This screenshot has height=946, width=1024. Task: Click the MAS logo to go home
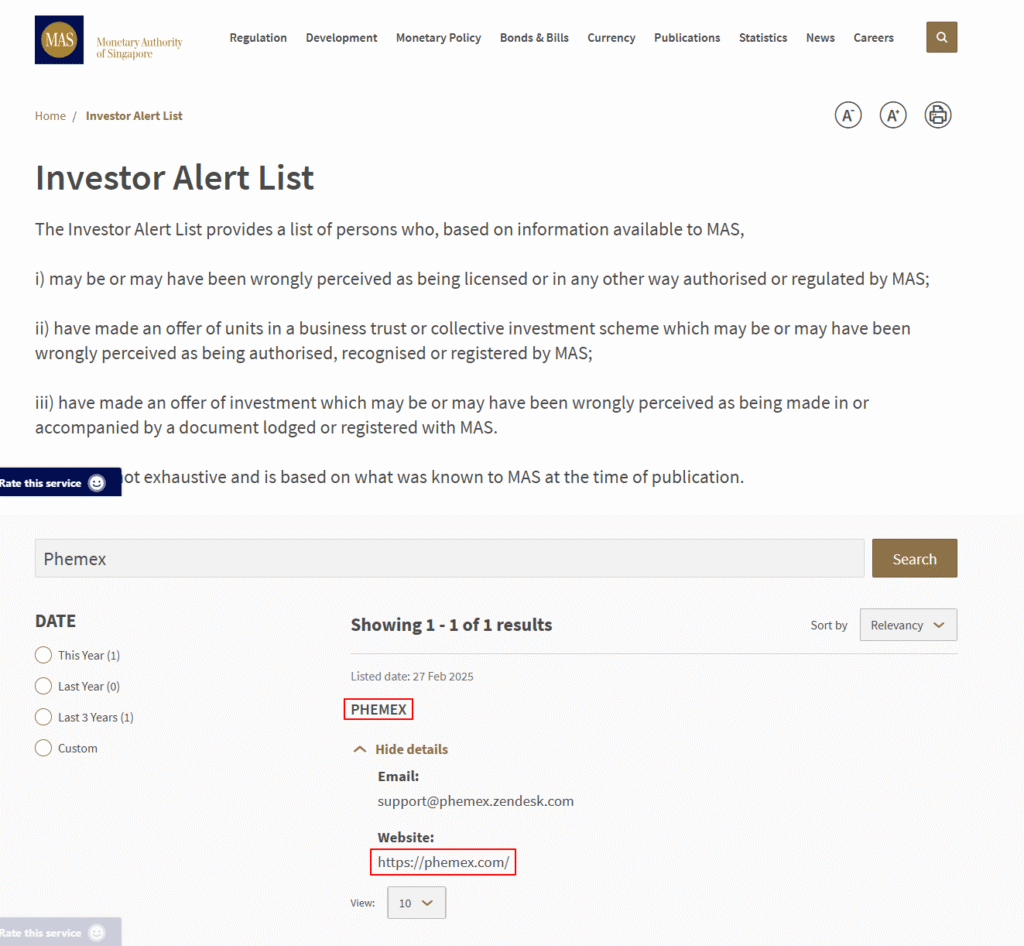[x=59, y=41]
